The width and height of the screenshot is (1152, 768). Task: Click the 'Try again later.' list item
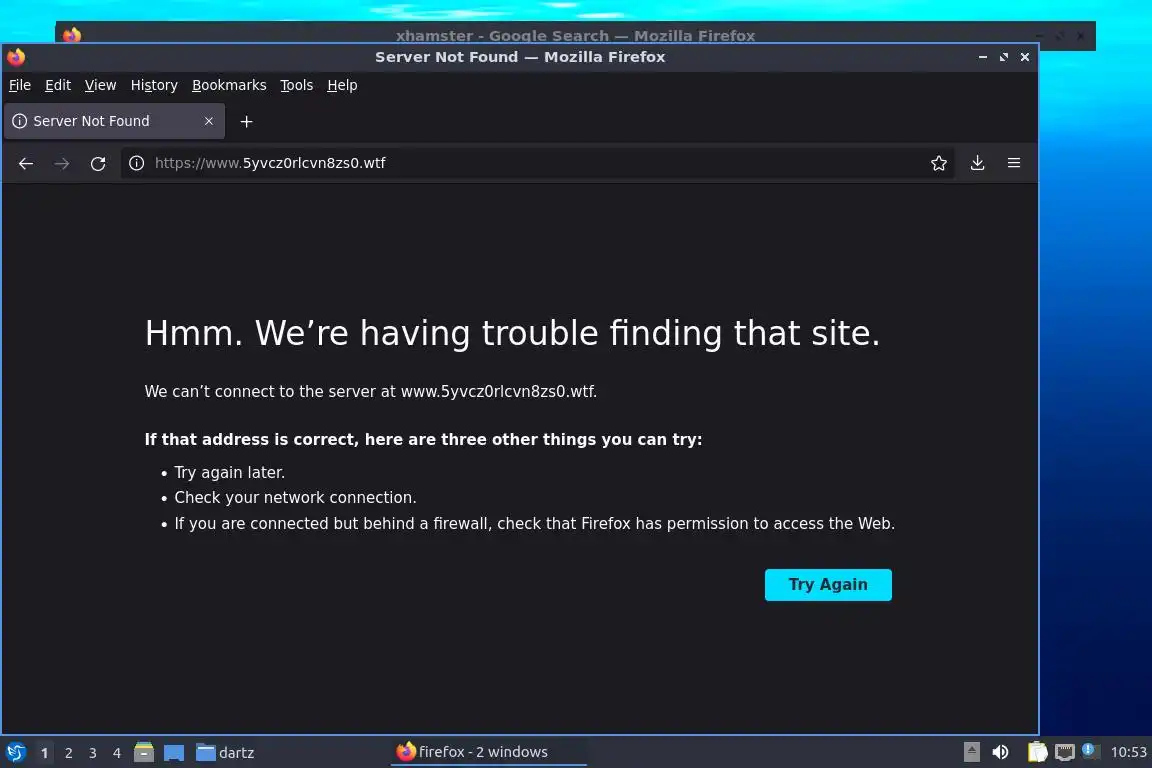point(229,473)
